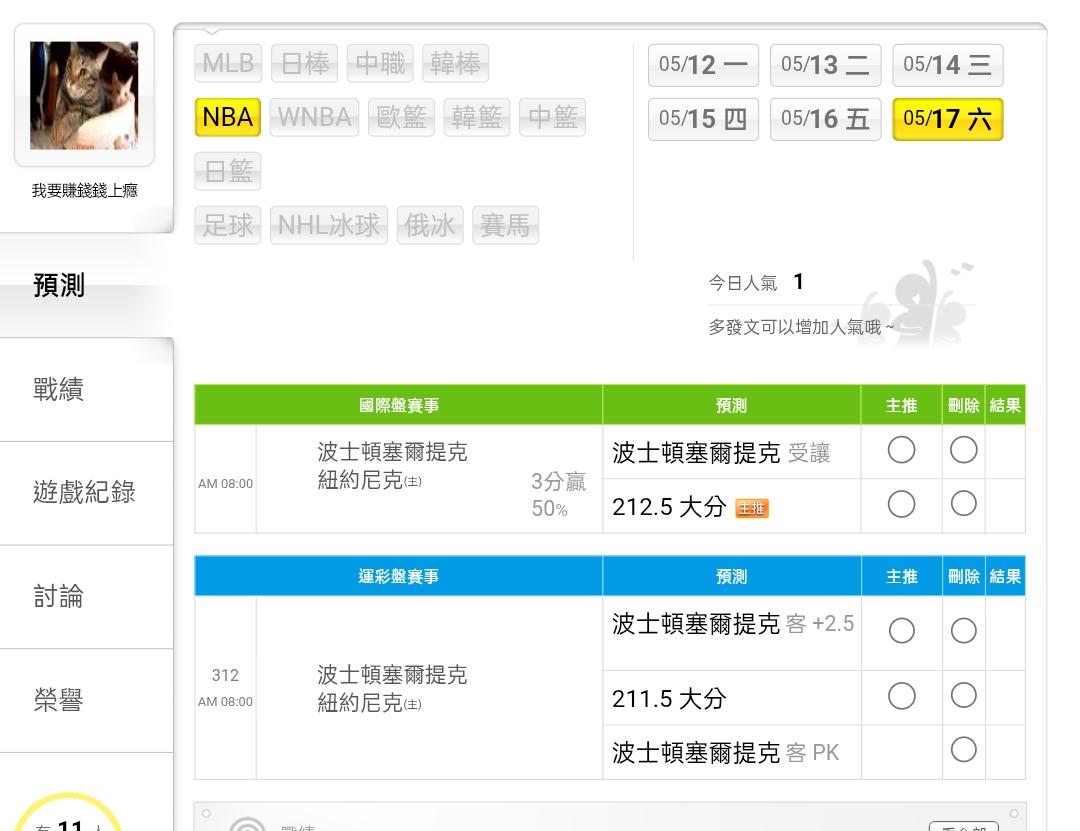The width and height of the screenshot is (1080, 831).
Task: Select the 中籃 league tab
Action: [x=552, y=117]
